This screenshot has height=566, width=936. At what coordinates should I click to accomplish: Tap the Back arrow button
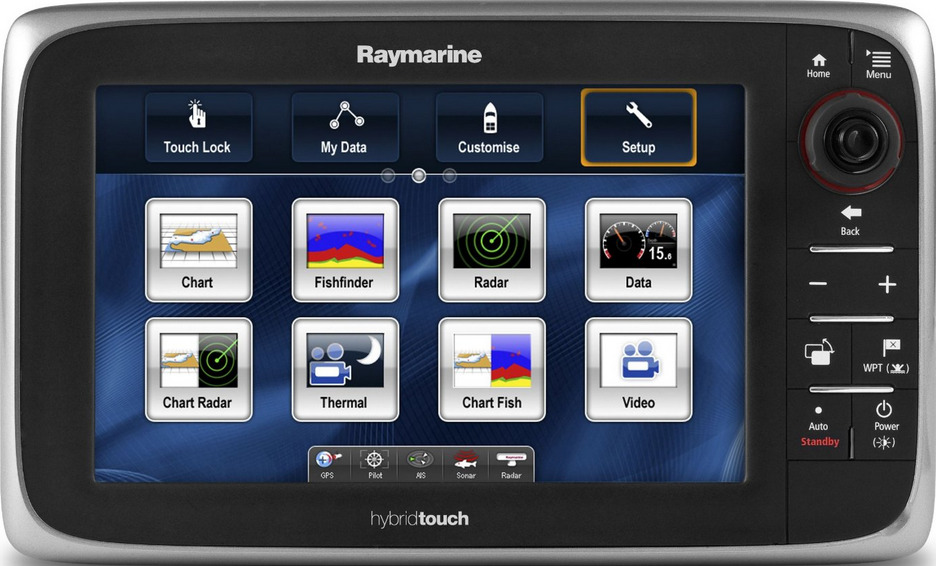coord(851,220)
